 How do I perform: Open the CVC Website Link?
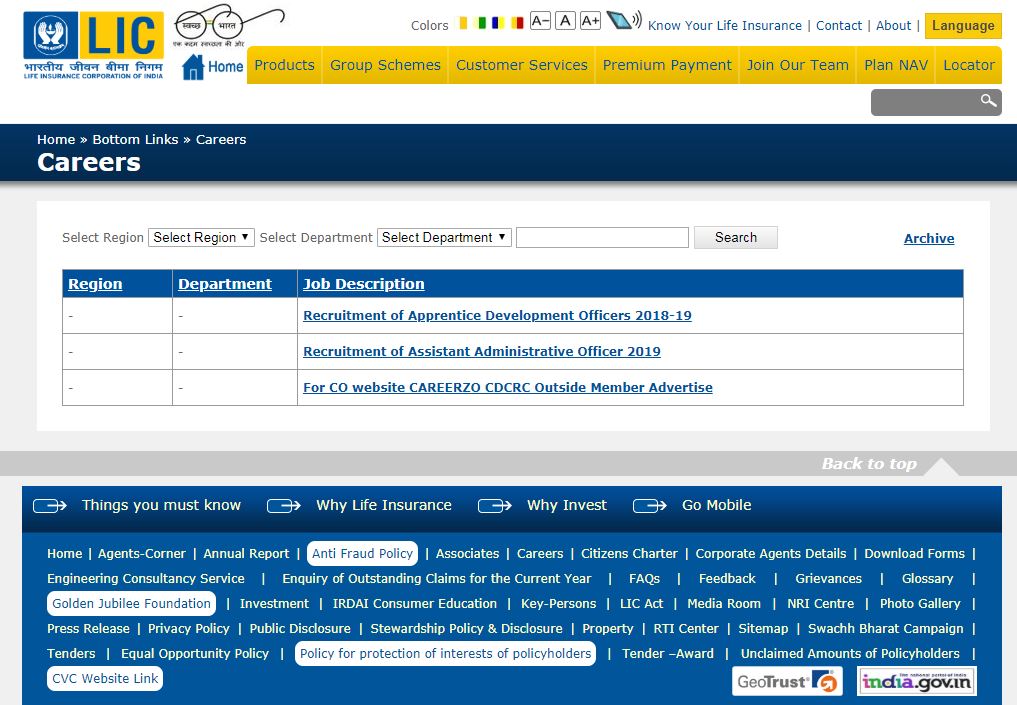(105, 678)
